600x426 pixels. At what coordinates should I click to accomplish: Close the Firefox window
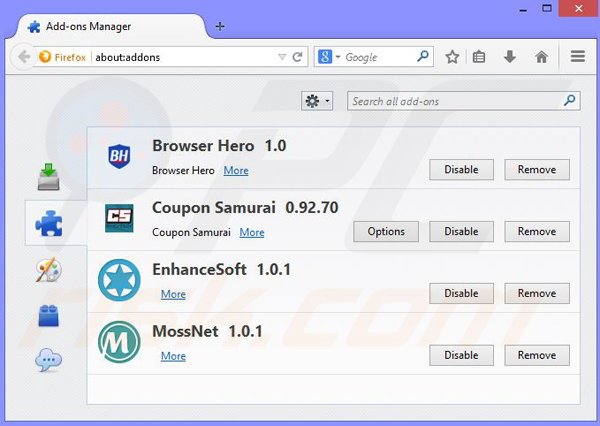click(x=579, y=8)
